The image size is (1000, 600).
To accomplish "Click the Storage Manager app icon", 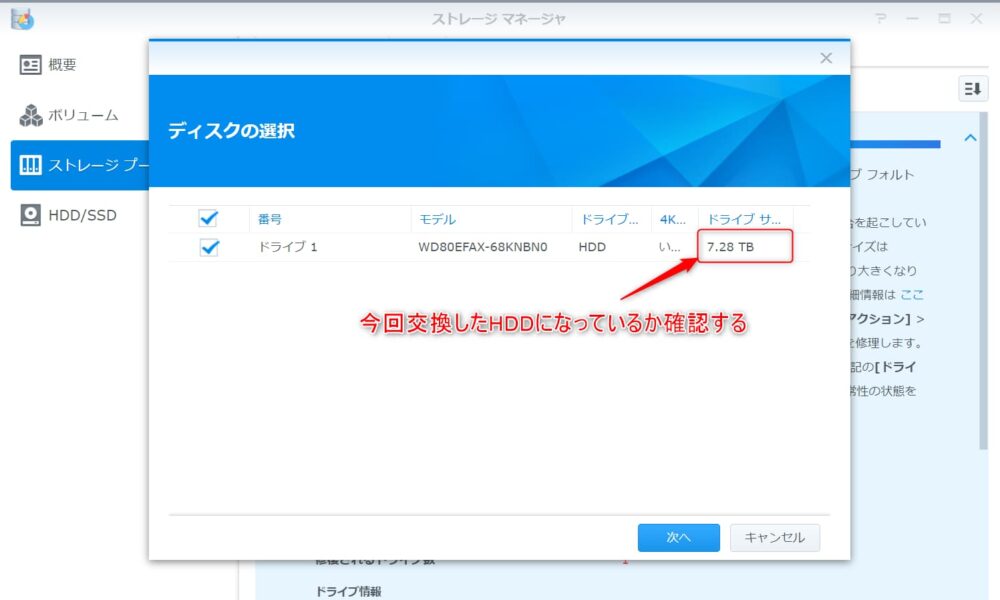I will tap(23, 19).
